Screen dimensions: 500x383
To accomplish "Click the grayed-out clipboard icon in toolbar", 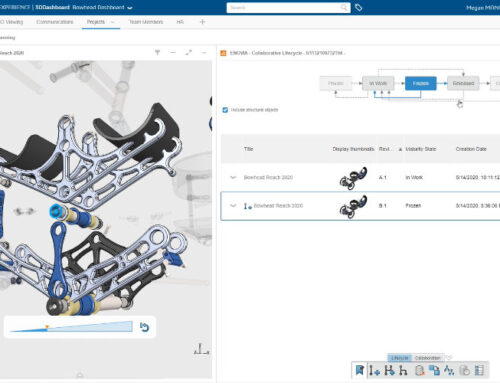I will 464,370.
